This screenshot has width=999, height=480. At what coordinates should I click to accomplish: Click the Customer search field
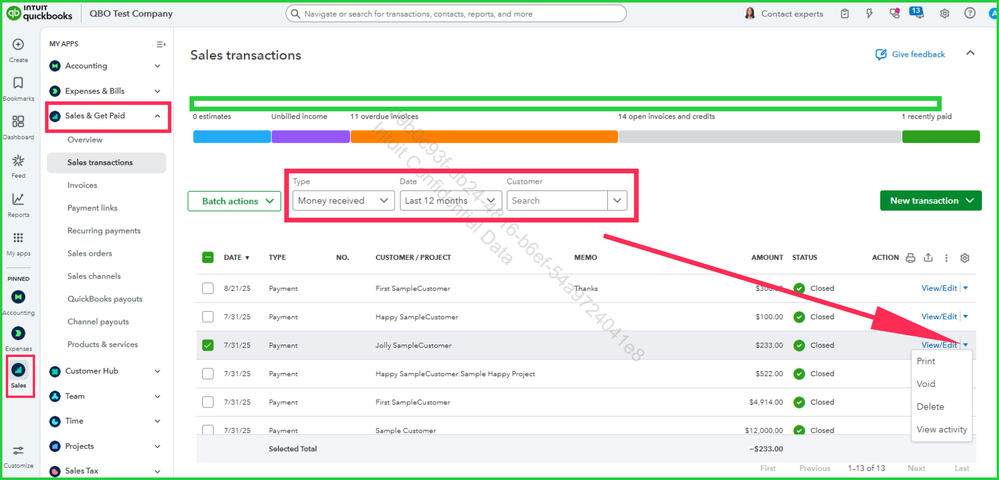557,200
